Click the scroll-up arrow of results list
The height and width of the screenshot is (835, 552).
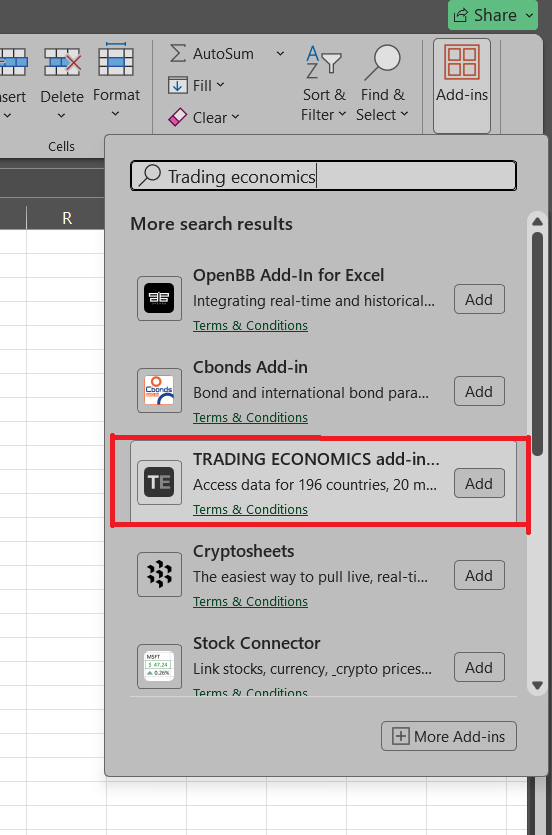(537, 221)
